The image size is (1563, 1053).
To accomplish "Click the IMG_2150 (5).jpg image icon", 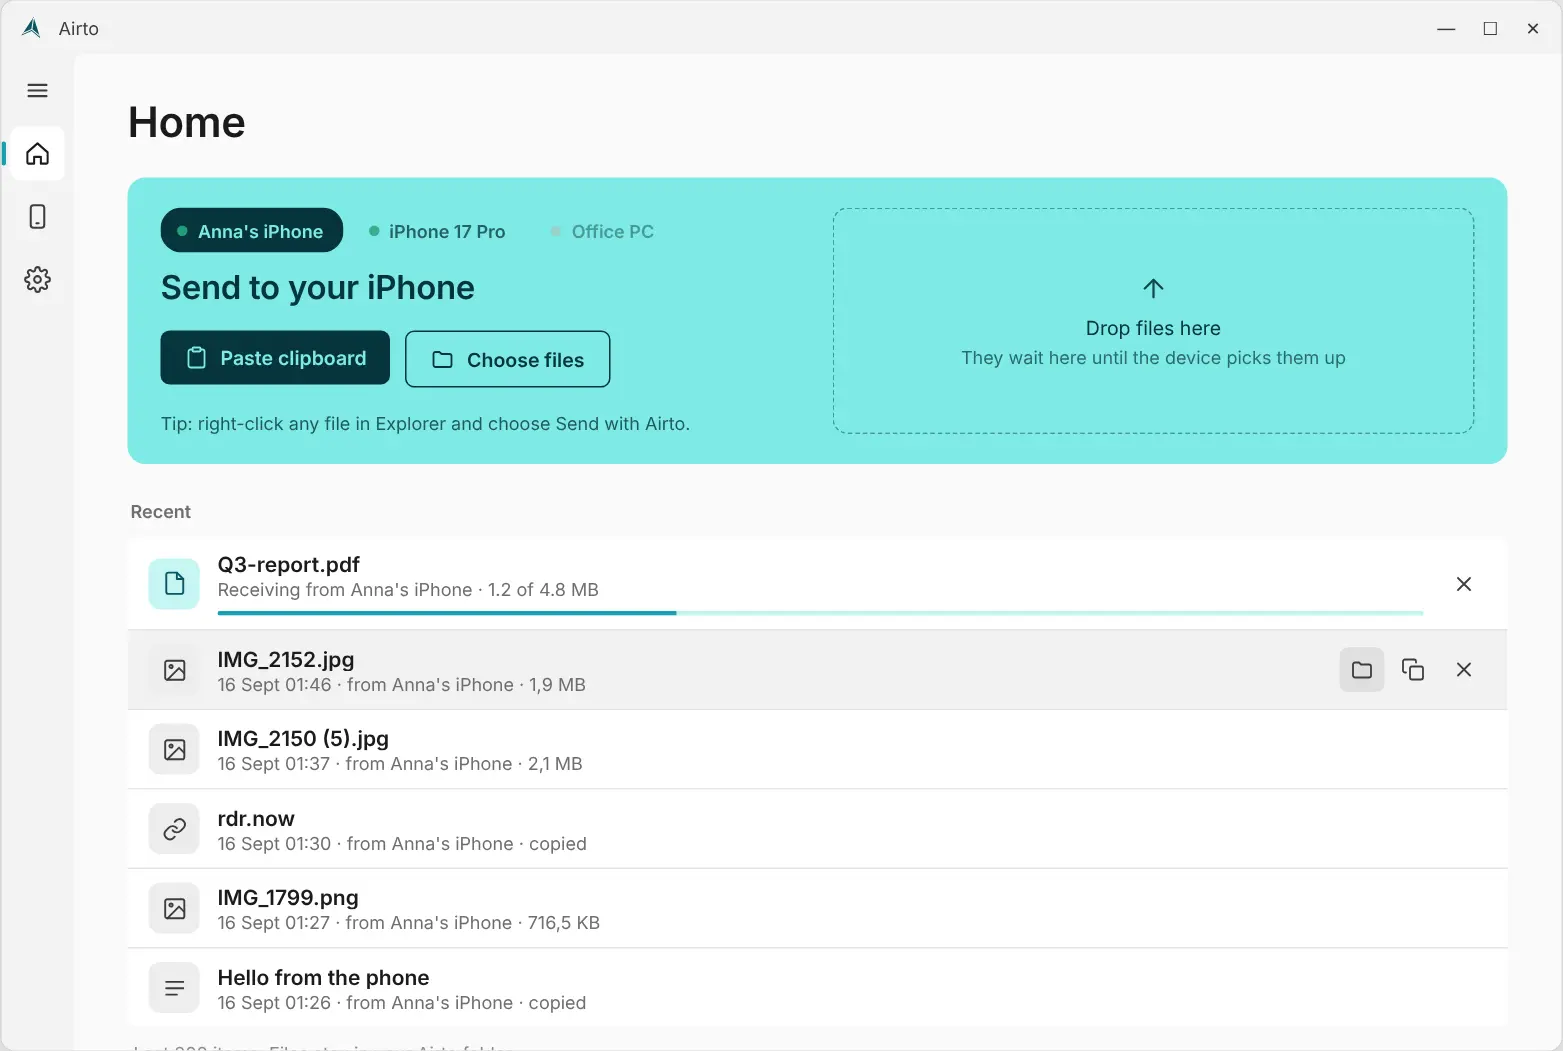I will [174, 750].
